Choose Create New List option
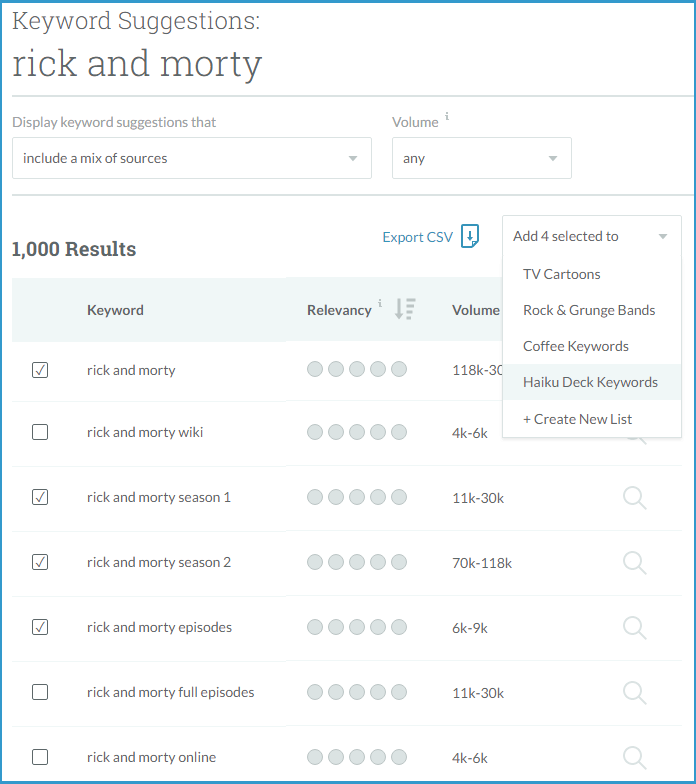The width and height of the screenshot is (696, 784). [577, 419]
